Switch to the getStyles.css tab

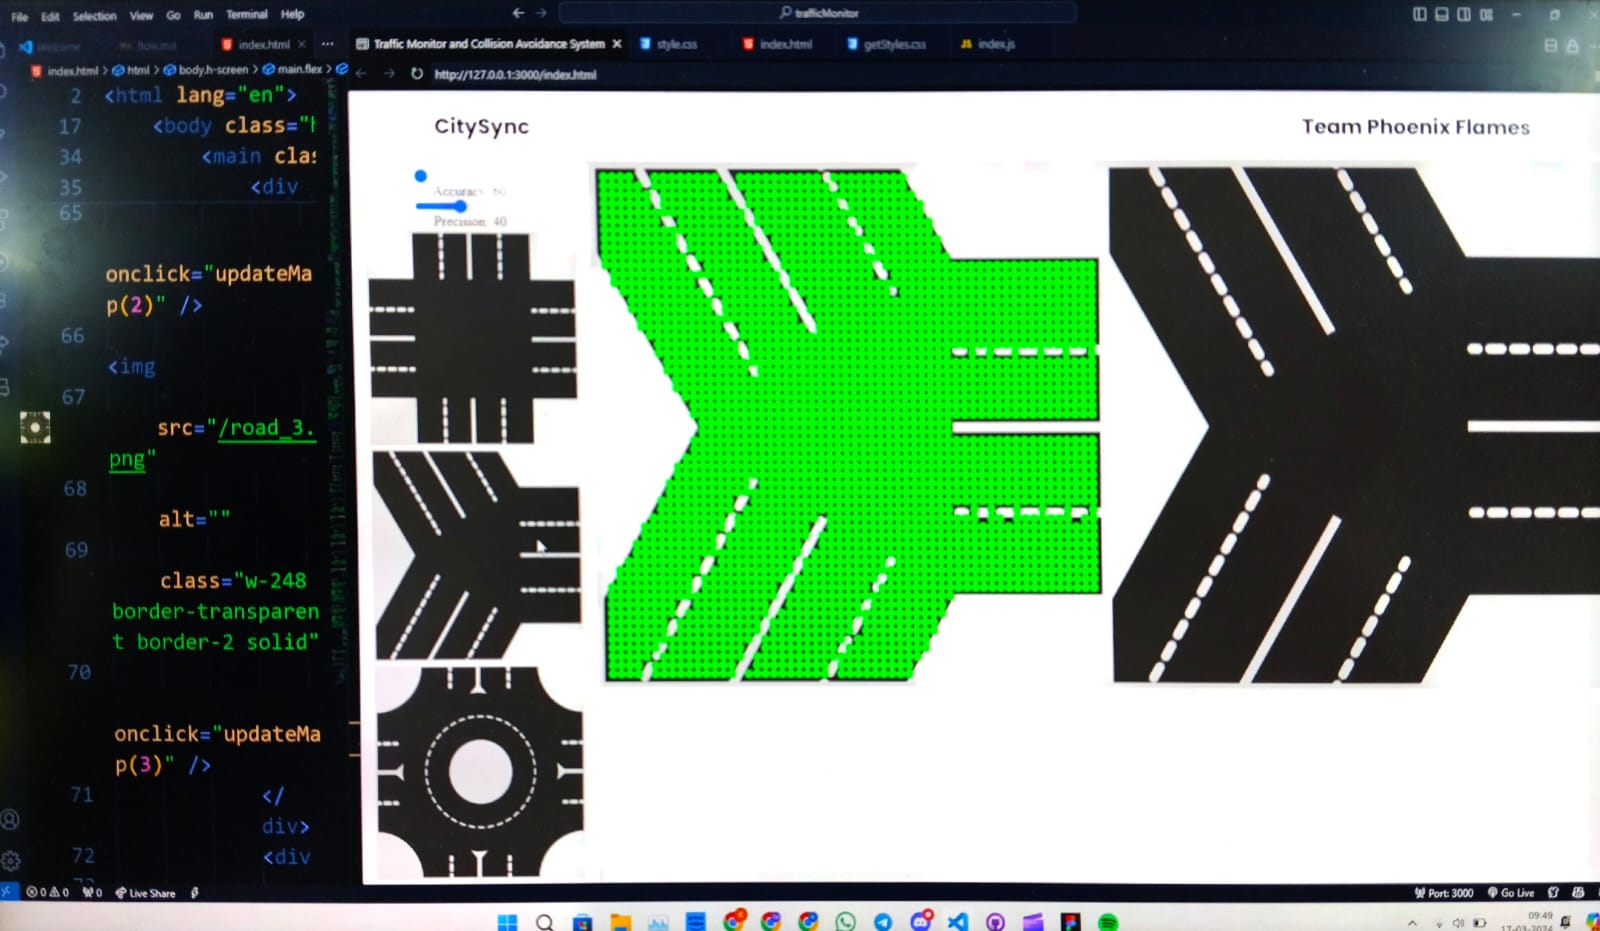click(886, 44)
